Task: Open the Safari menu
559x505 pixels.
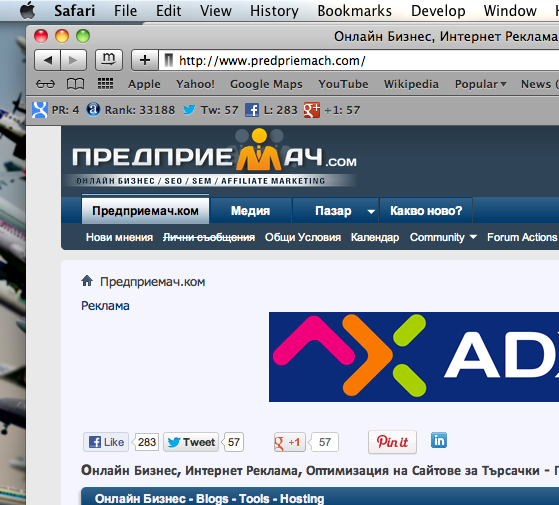Action: click(75, 11)
